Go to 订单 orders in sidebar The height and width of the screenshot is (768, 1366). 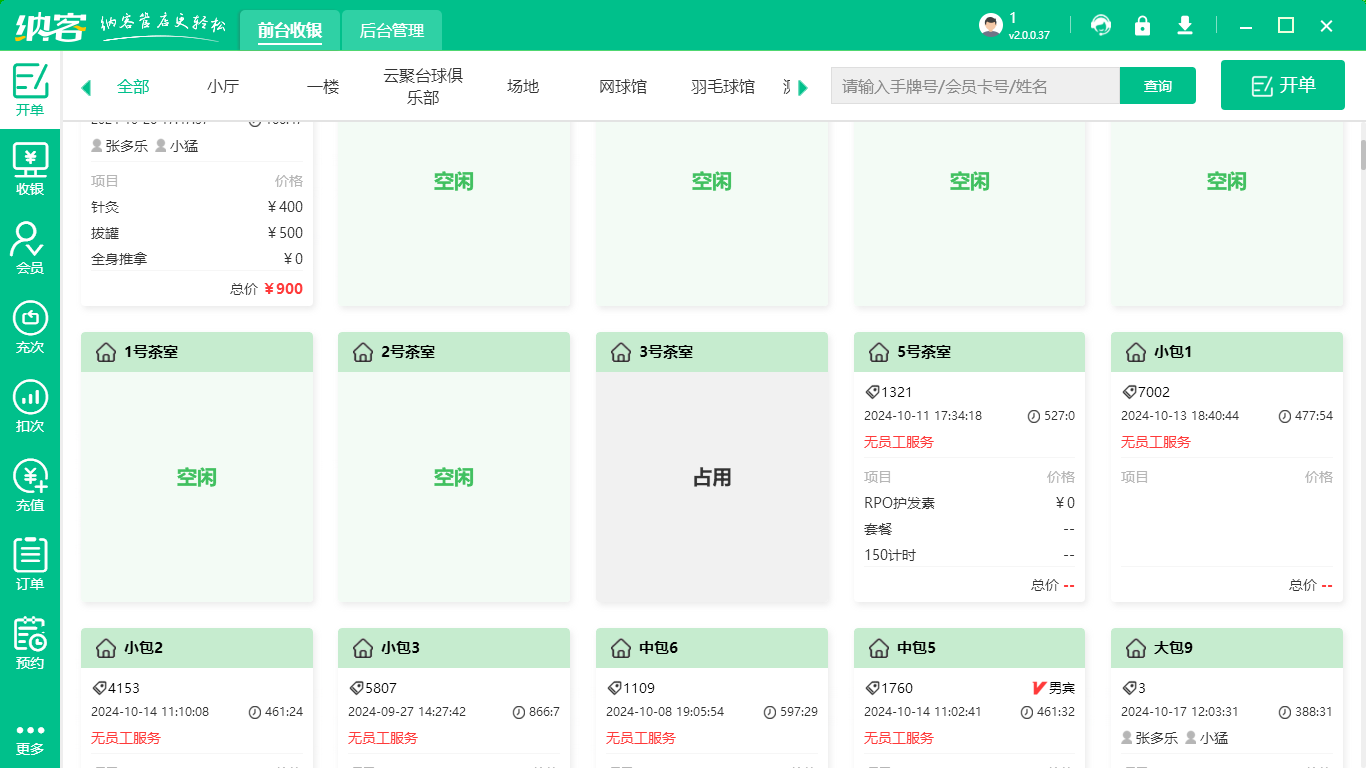coord(30,564)
